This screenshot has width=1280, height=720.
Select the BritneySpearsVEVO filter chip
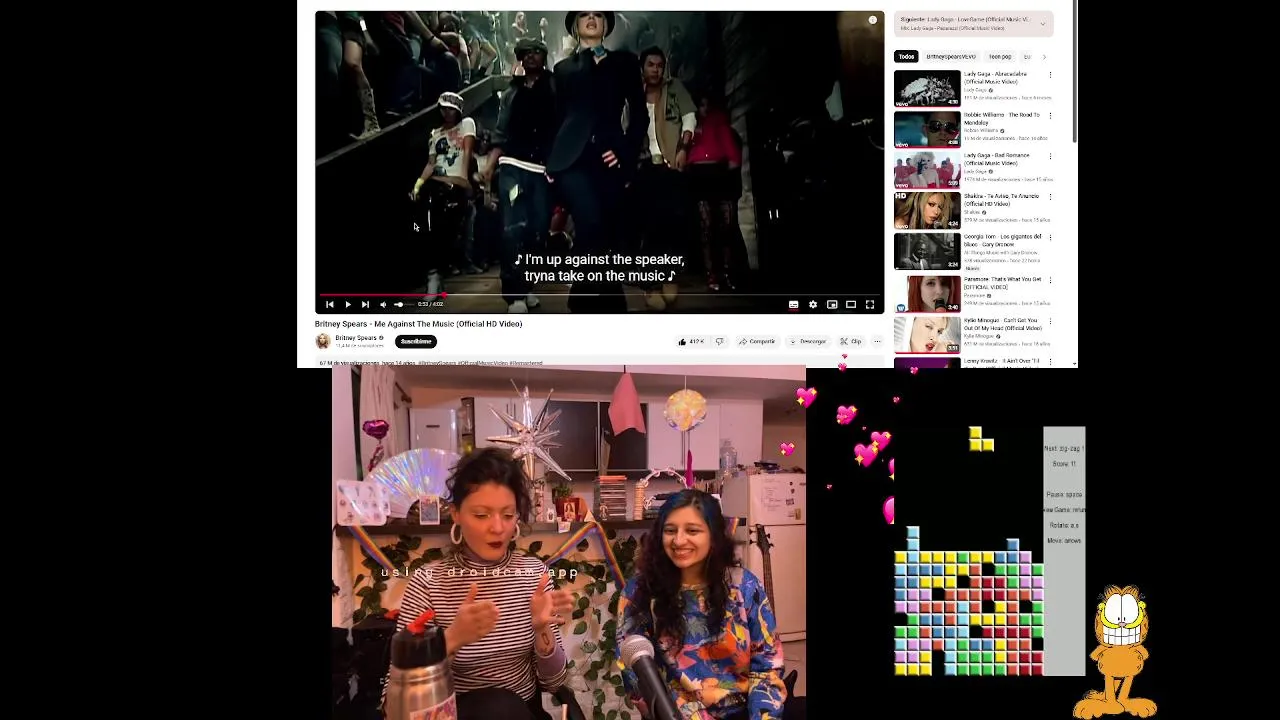coord(951,57)
